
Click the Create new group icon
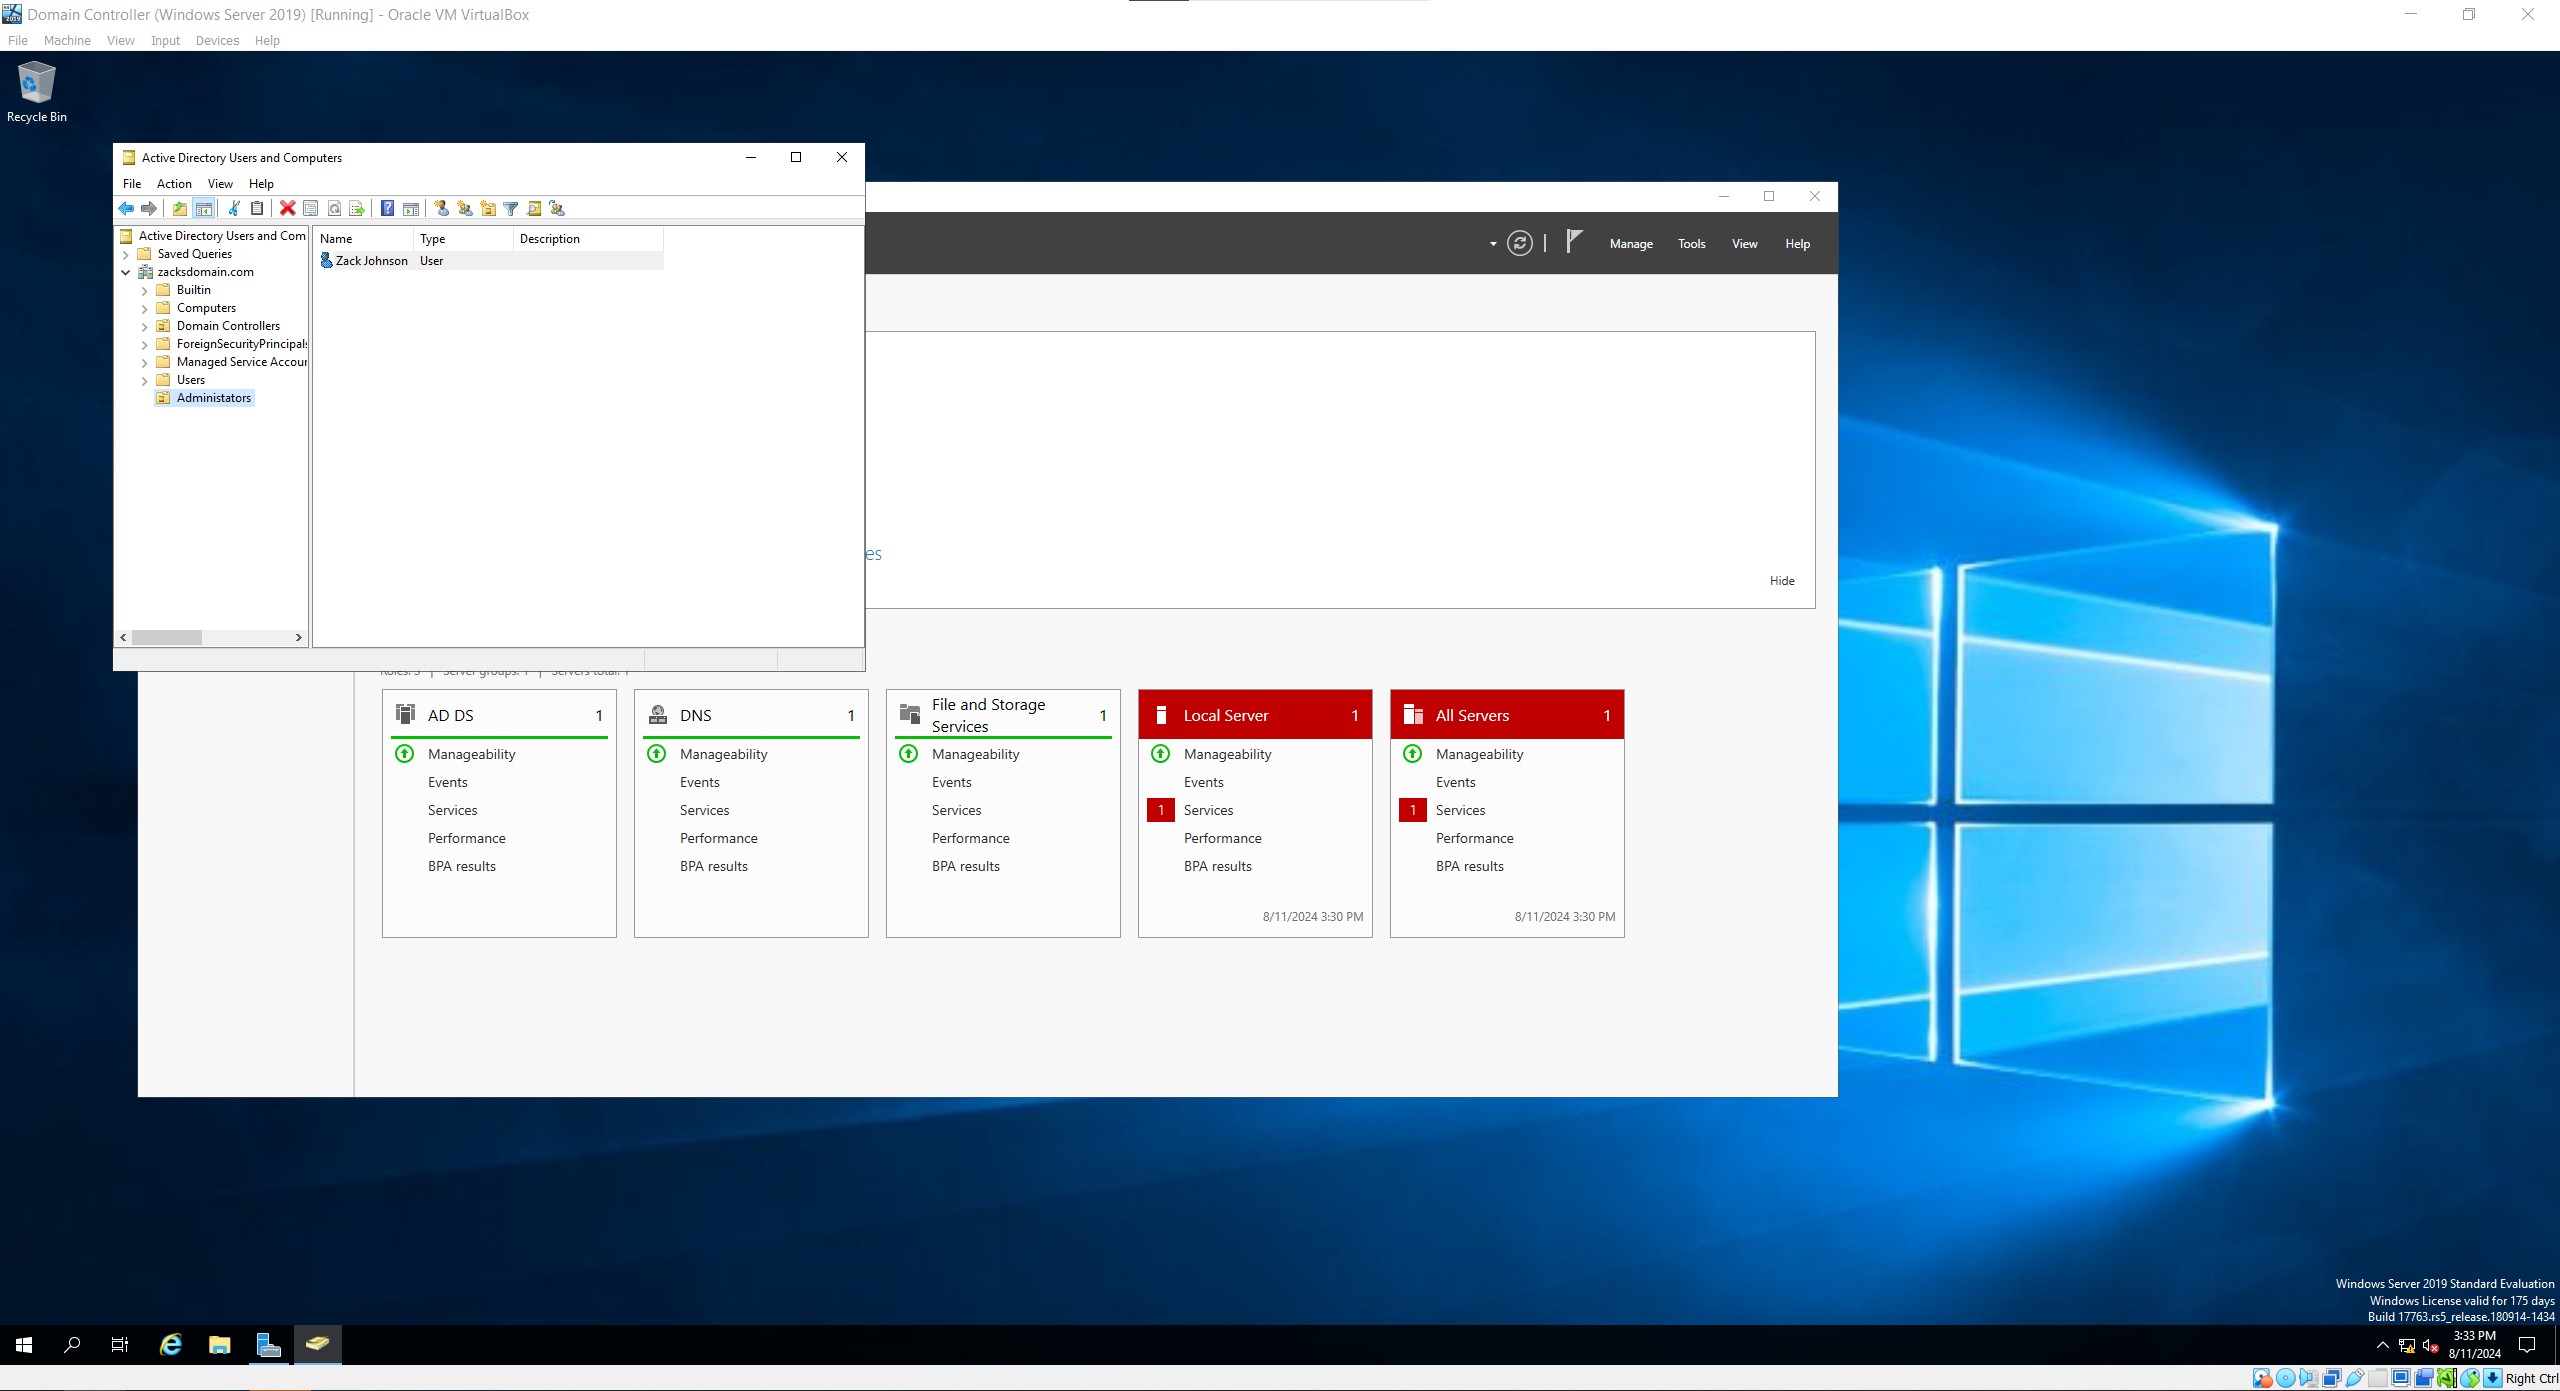tap(464, 208)
